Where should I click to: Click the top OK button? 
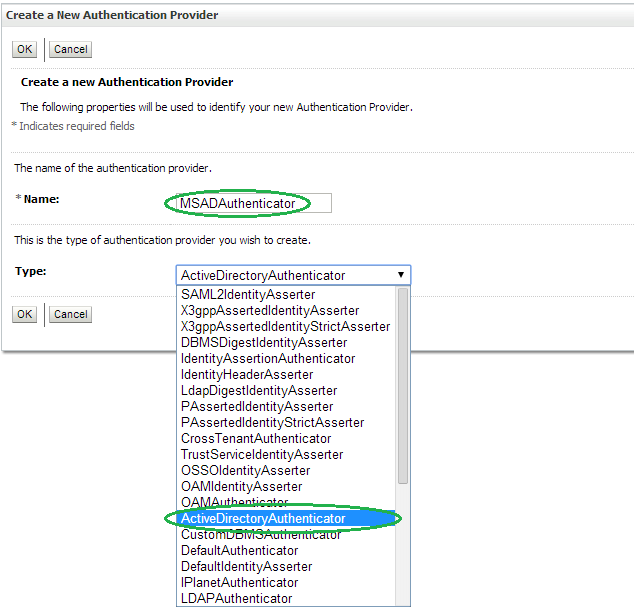[24, 49]
